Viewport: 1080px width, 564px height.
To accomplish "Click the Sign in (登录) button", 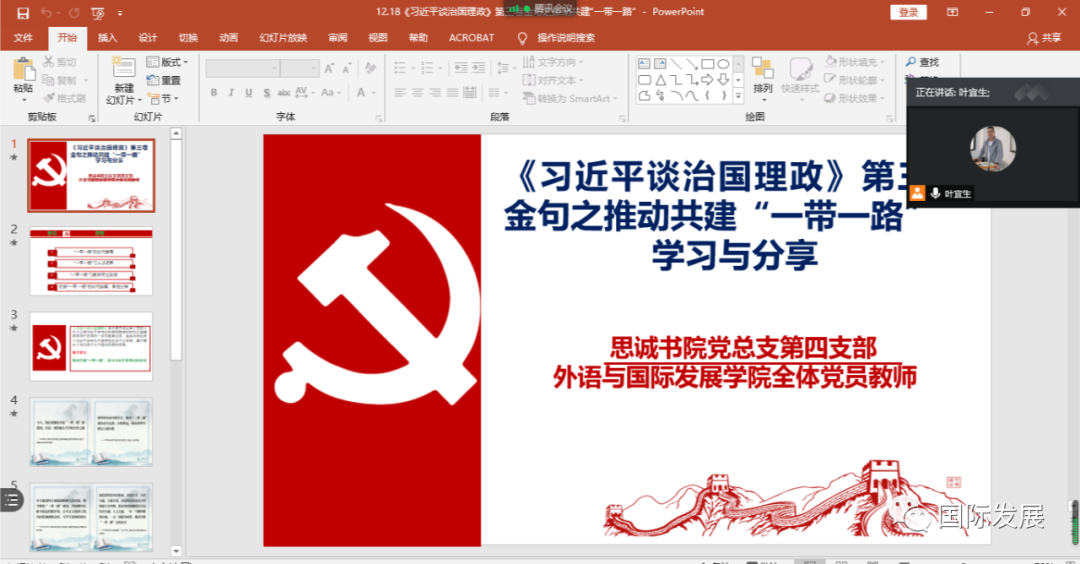I will point(908,12).
